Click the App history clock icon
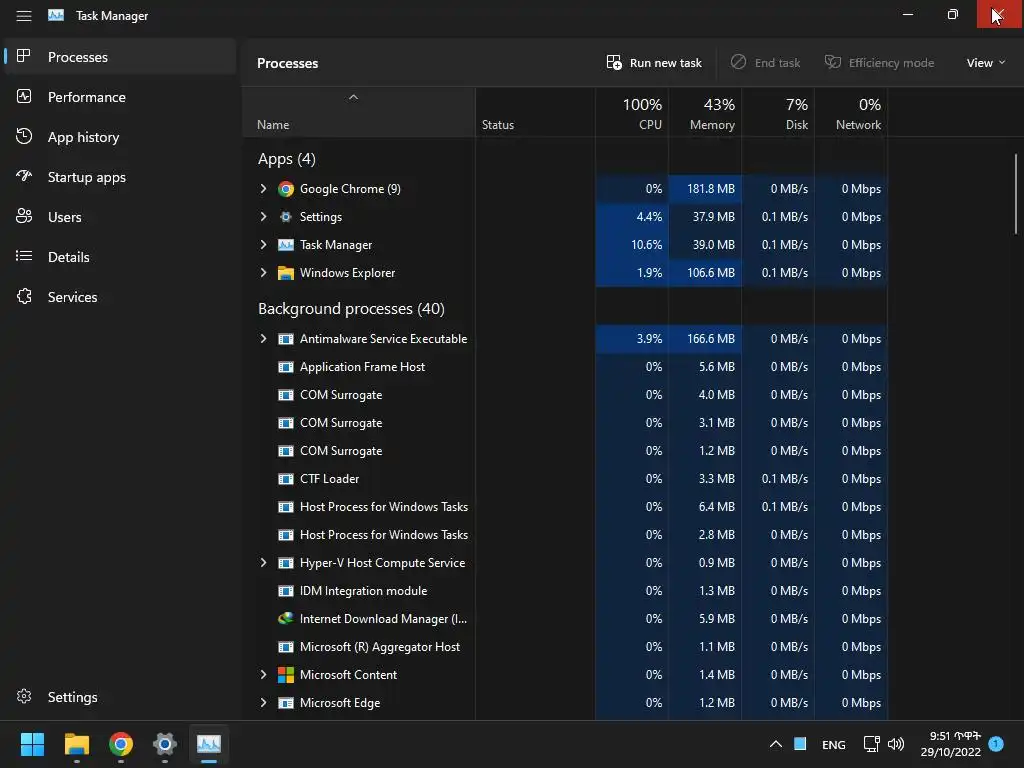 pyautogui.click(x=24, y=136)
